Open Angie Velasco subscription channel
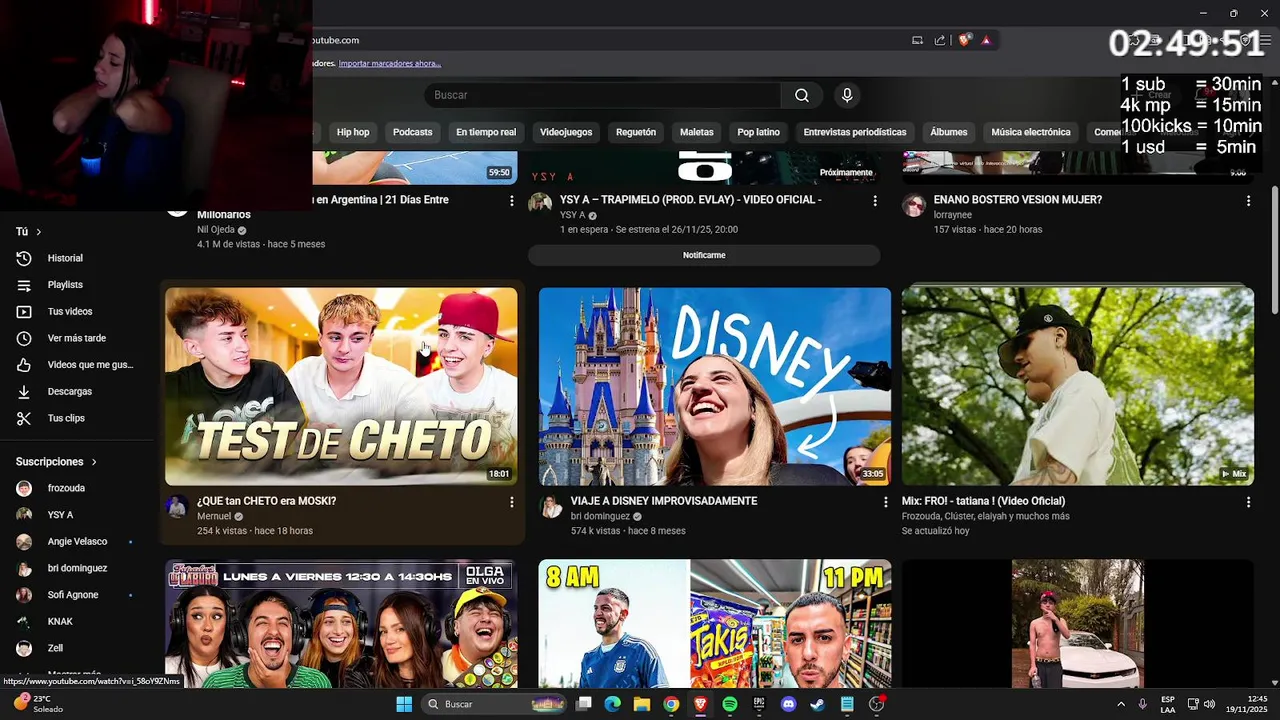This screenshot has width=1280, height=720. point(76,541)
